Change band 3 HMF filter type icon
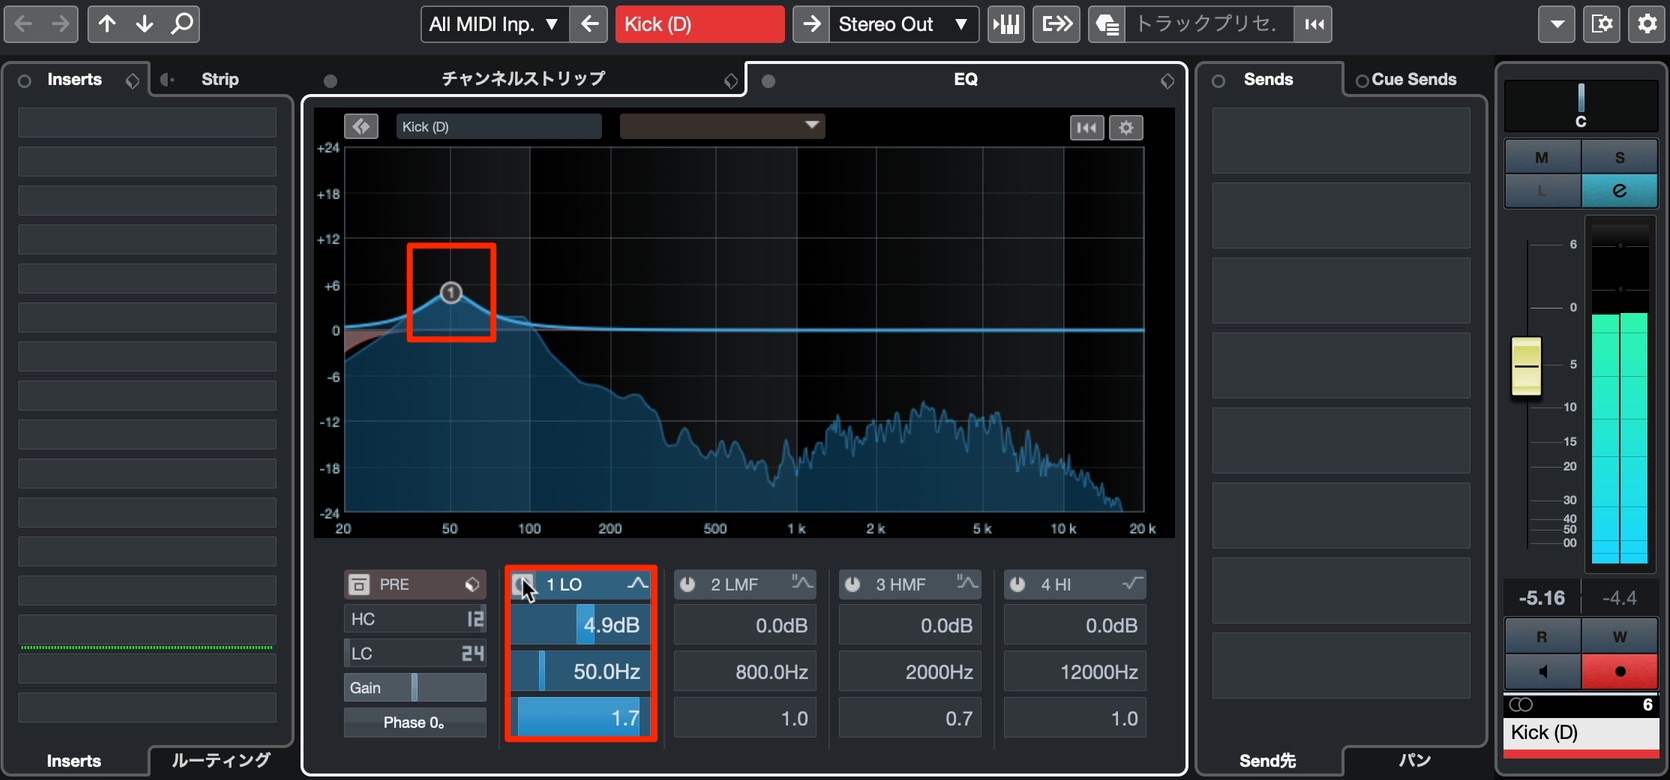The height and width of the screenshot is (780, 1670). (967, 582)
